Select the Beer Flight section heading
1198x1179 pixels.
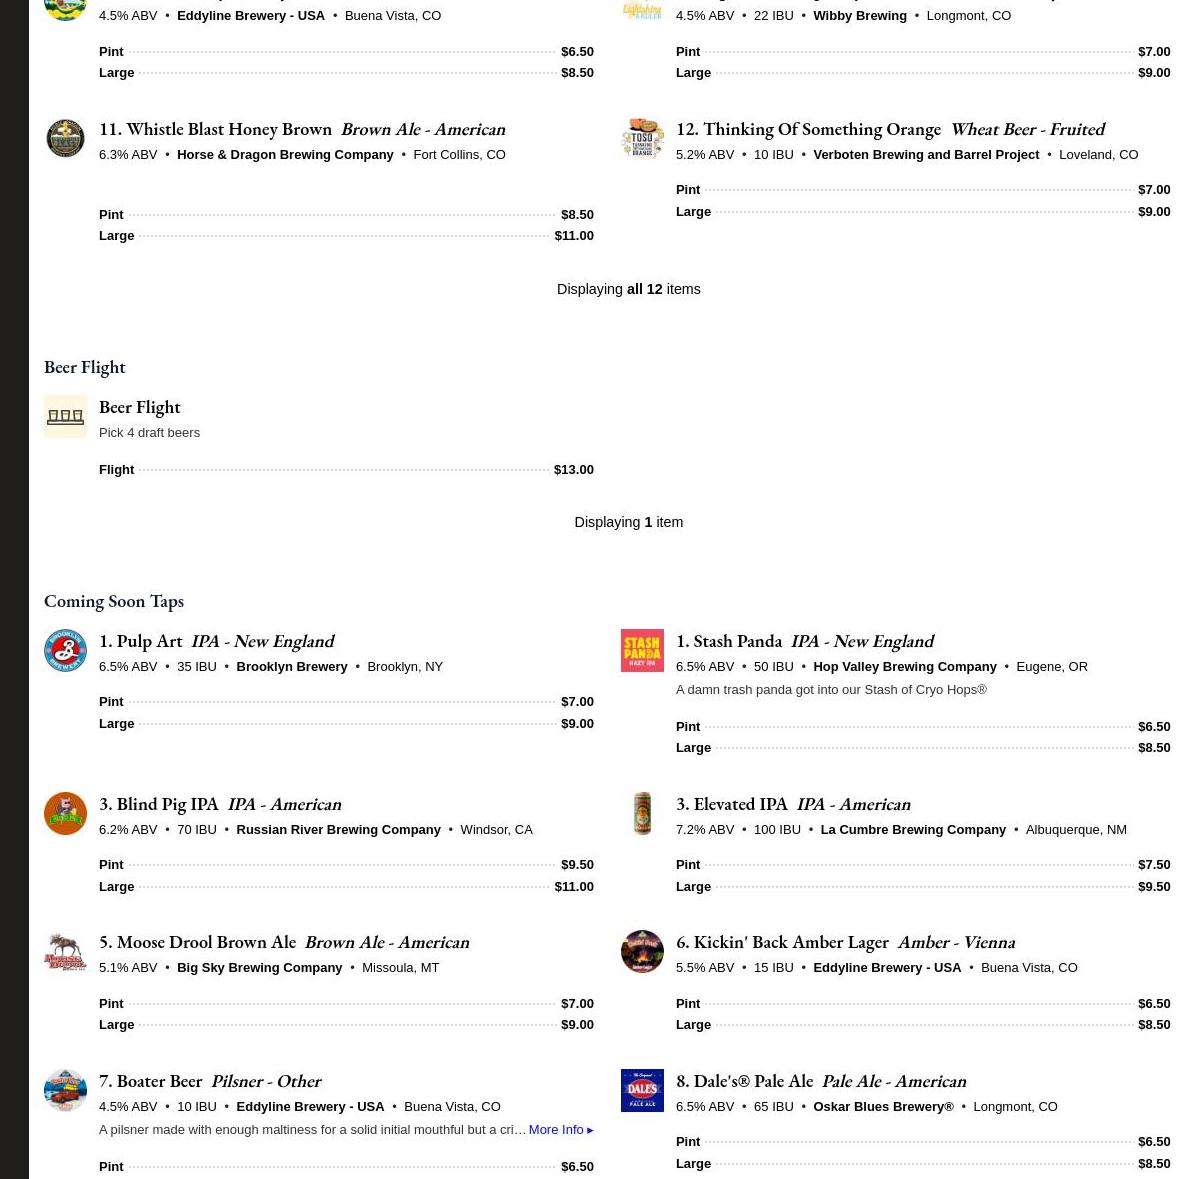[x=84, y=366]
